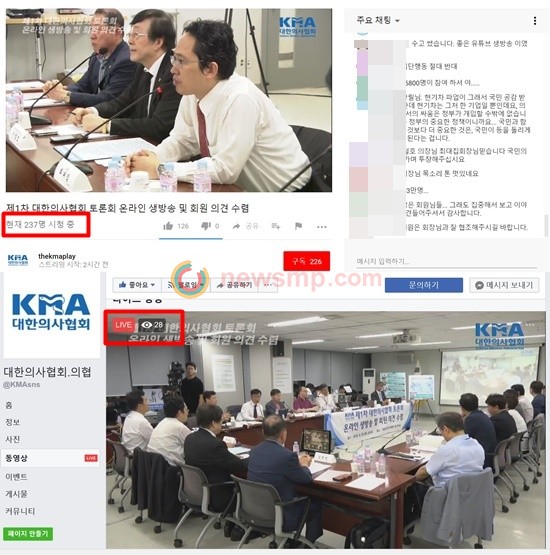Open the chat panel vertical dots menu

(x=535, y=21)
